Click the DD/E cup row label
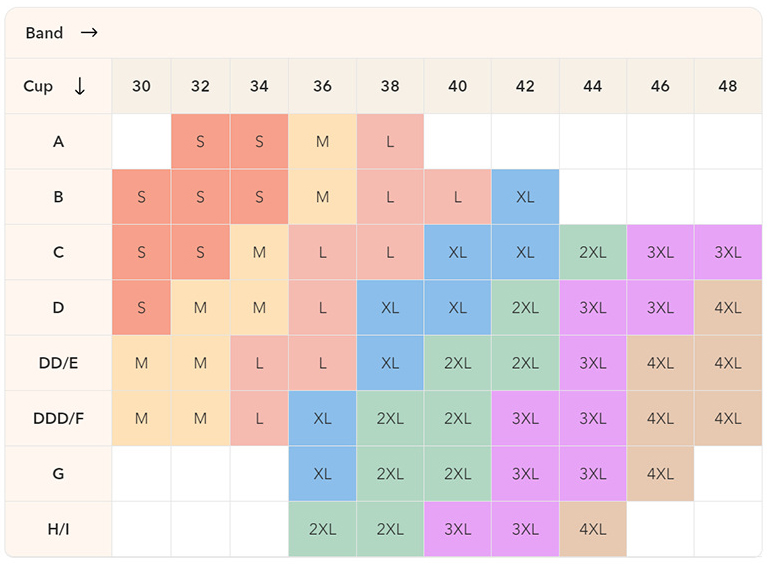This screenshot has height=564, width=768. (x=58, y=363)
